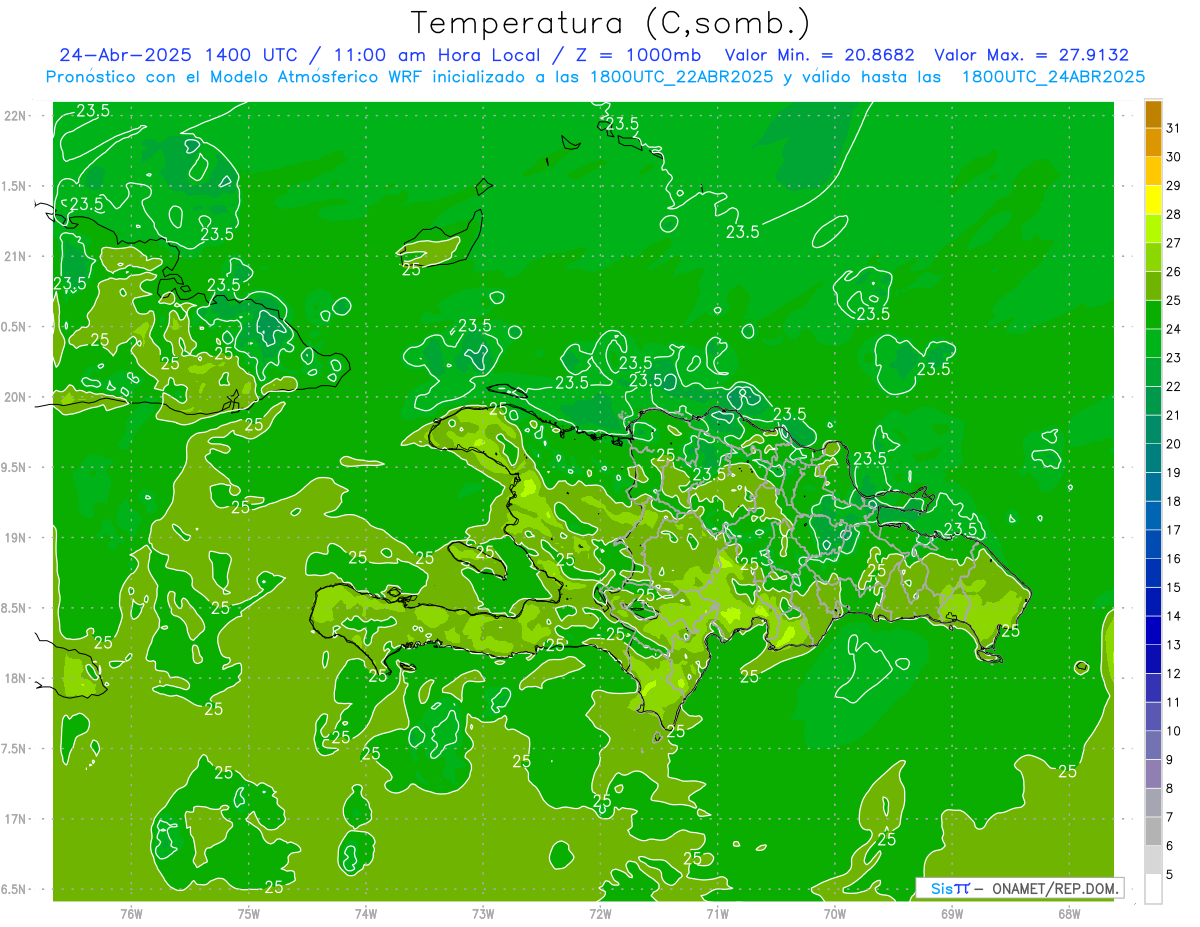
Task: Click the 70W longitude axis label
Action: [835, 914]
